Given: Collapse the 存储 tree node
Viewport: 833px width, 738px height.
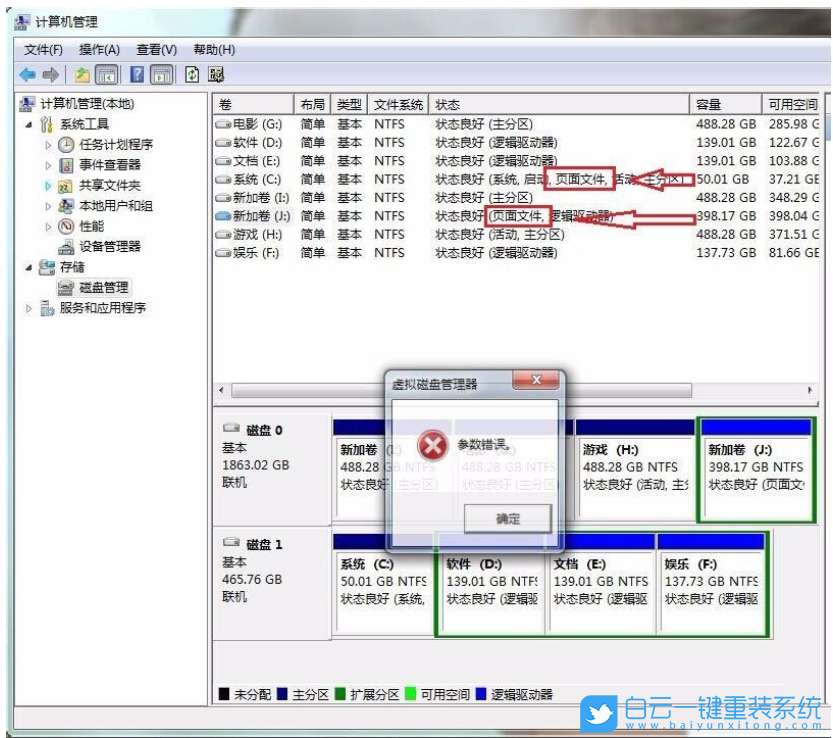Looking at the screenshot, I should (31, 267).
